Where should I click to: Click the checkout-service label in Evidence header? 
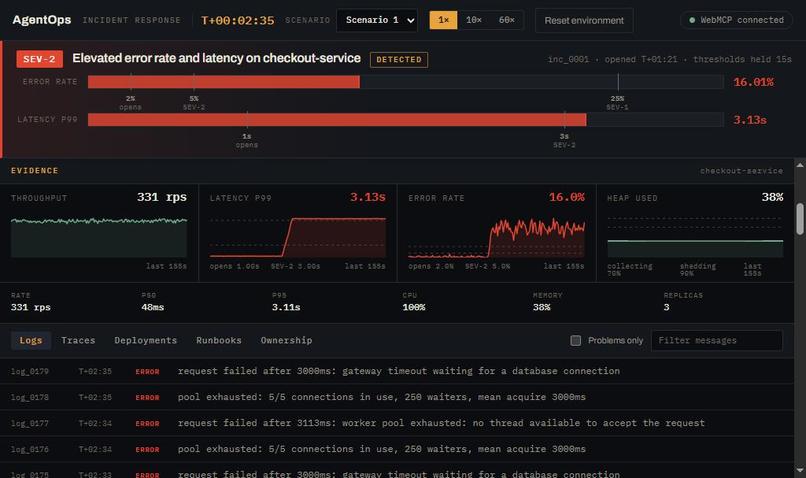point(741,171)
